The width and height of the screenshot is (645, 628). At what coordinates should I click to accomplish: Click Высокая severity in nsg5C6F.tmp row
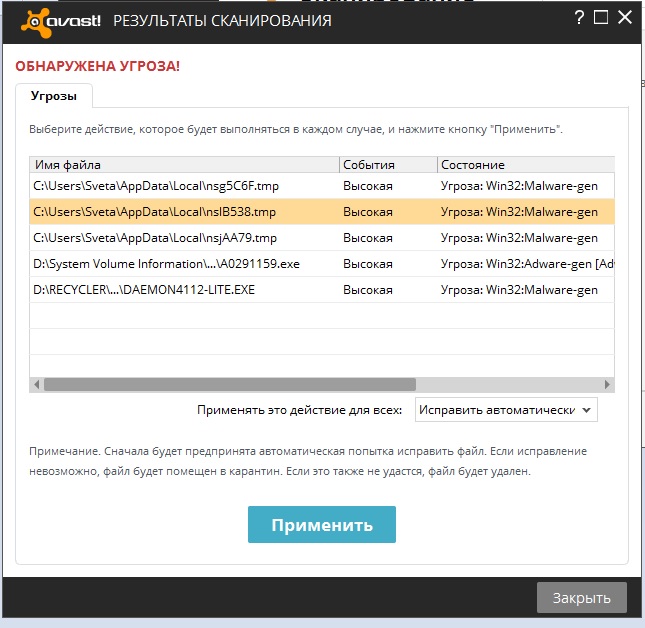tap(368, 186)
